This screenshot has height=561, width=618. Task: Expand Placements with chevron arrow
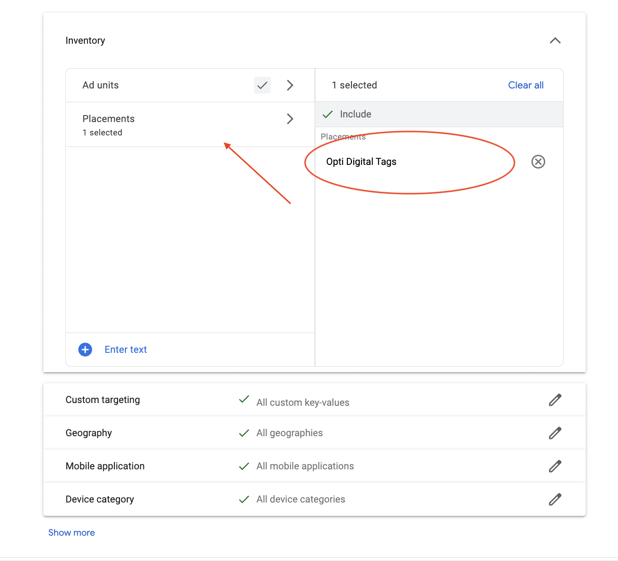[290, 119]
